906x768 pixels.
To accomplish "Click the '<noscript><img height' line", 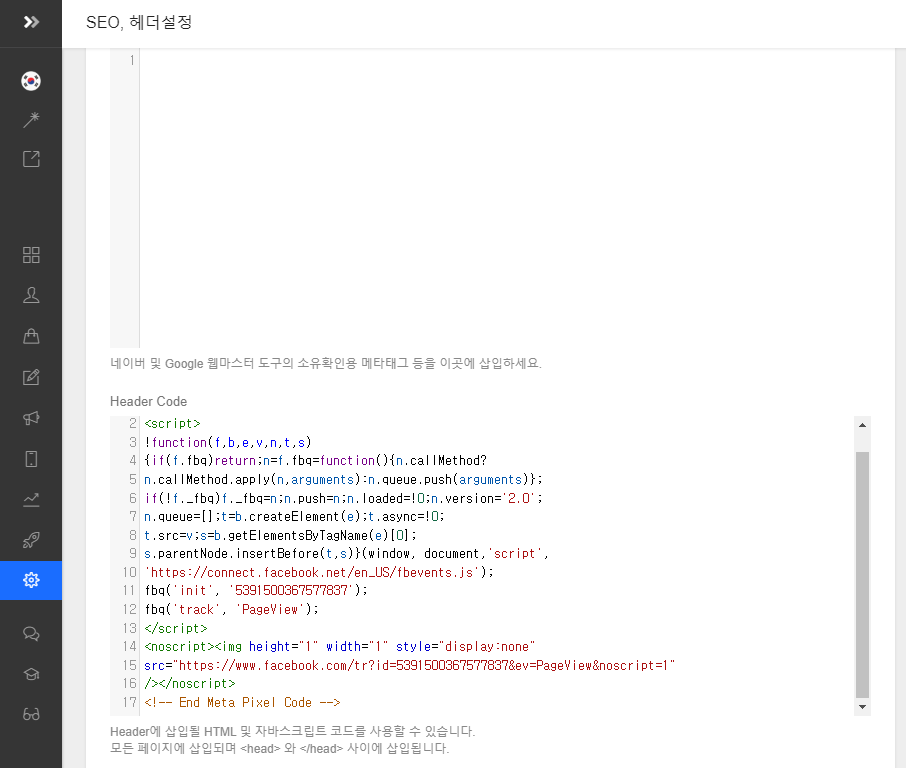I will click(x=340, y=647).
